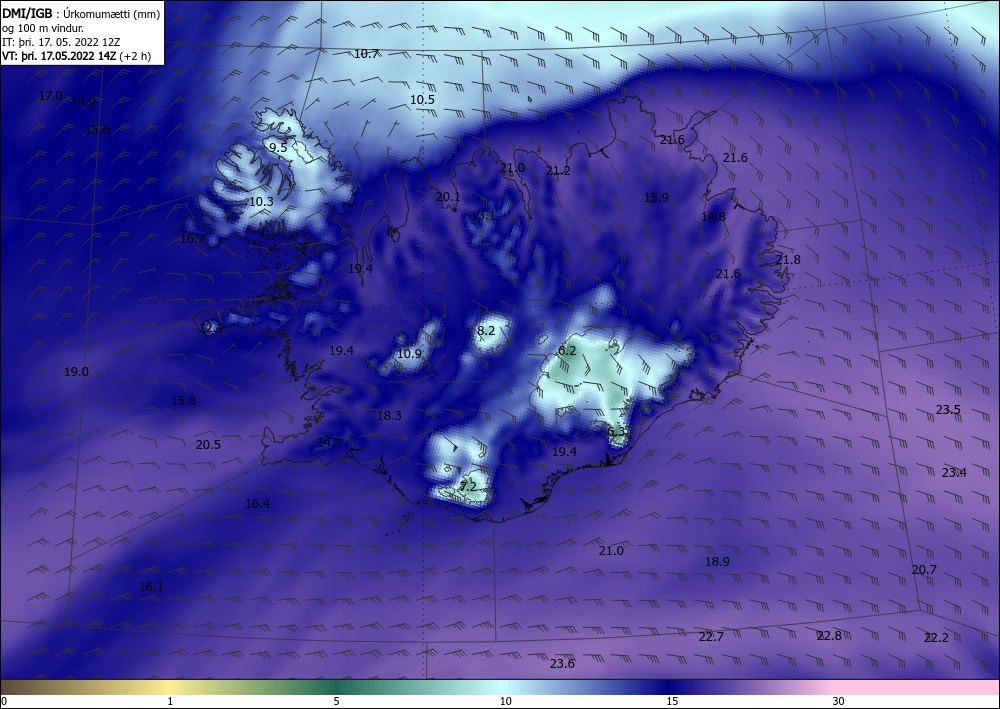Click the 6.3 value on the southeast glacier
This screenshot has height=709, width=1000.
coord(616,432)
